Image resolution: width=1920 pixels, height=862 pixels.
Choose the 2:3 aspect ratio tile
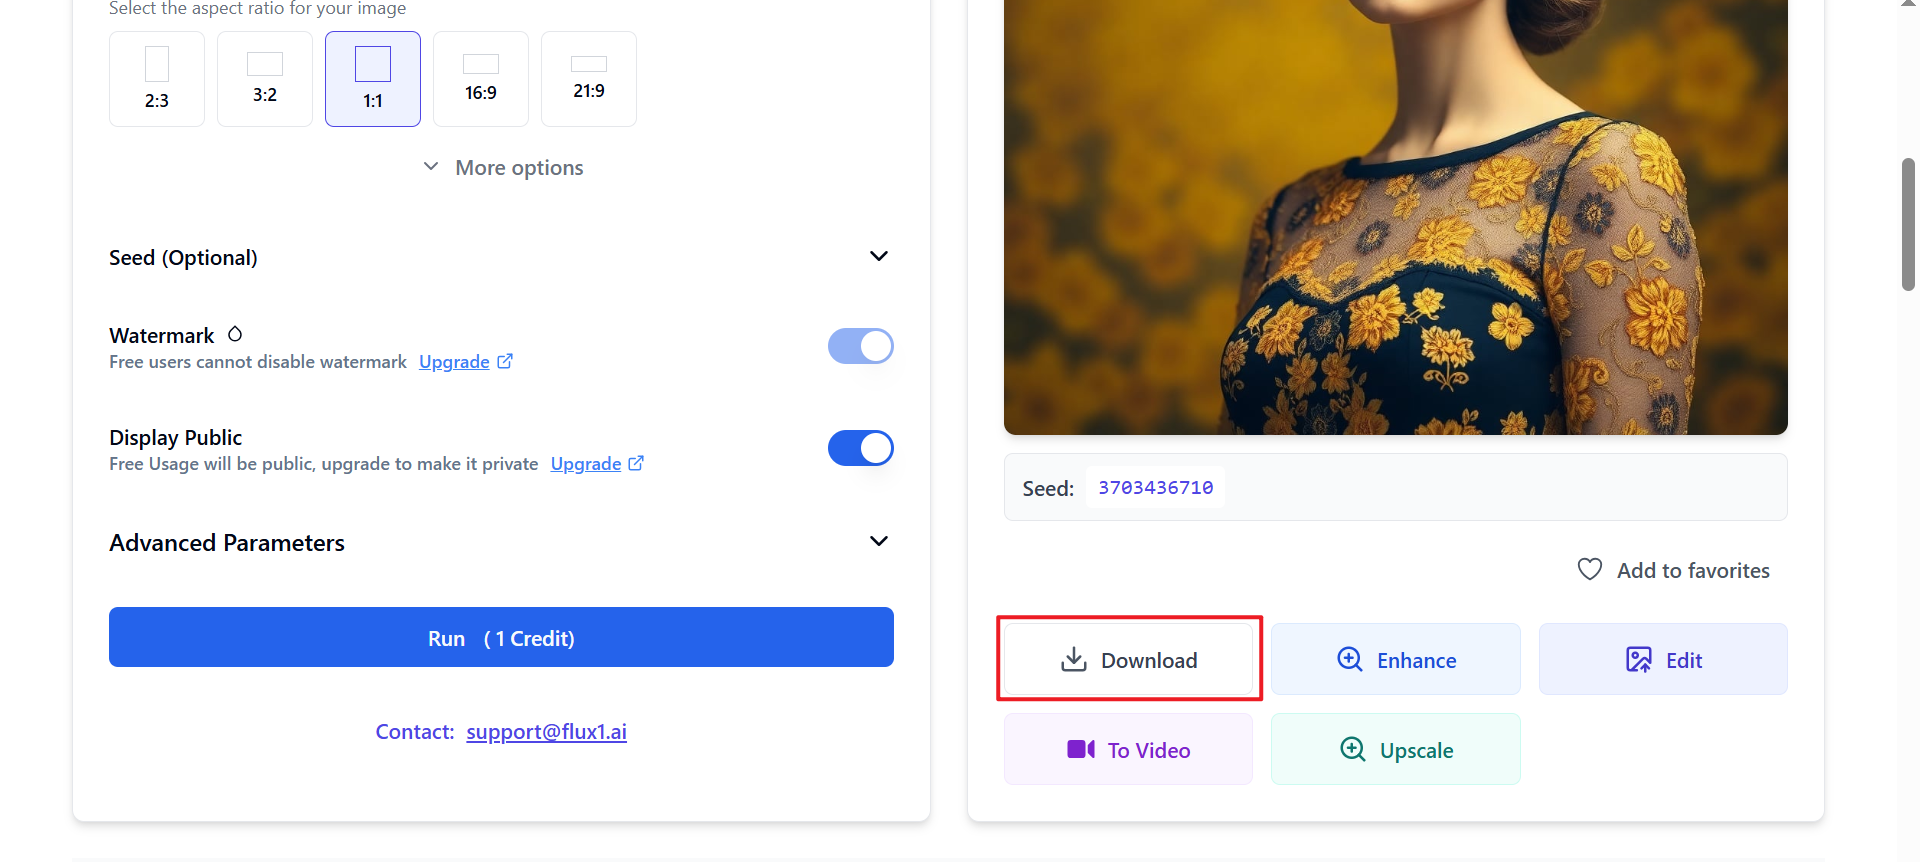157,79
